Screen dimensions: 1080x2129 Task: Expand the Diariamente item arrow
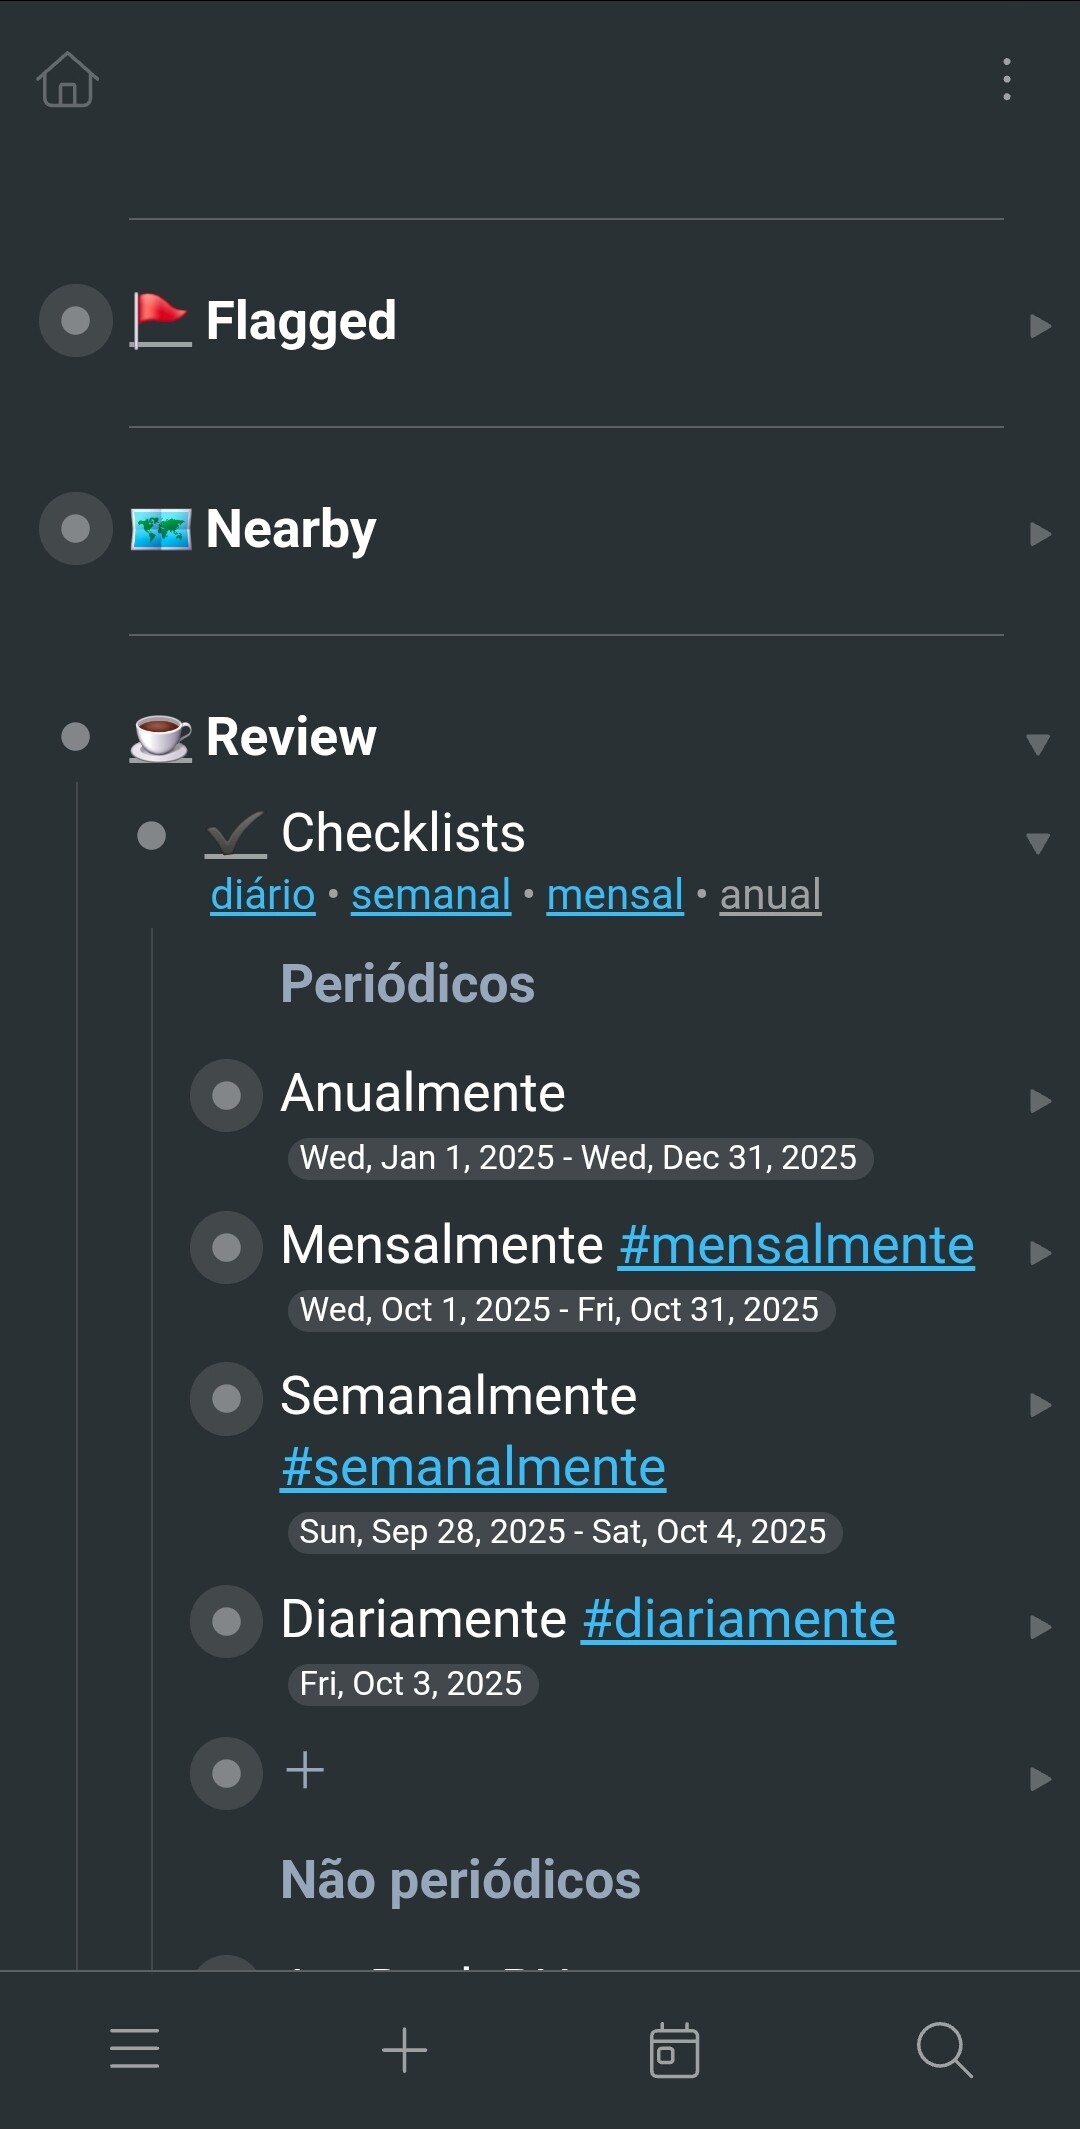(x=1040, y=1627)
